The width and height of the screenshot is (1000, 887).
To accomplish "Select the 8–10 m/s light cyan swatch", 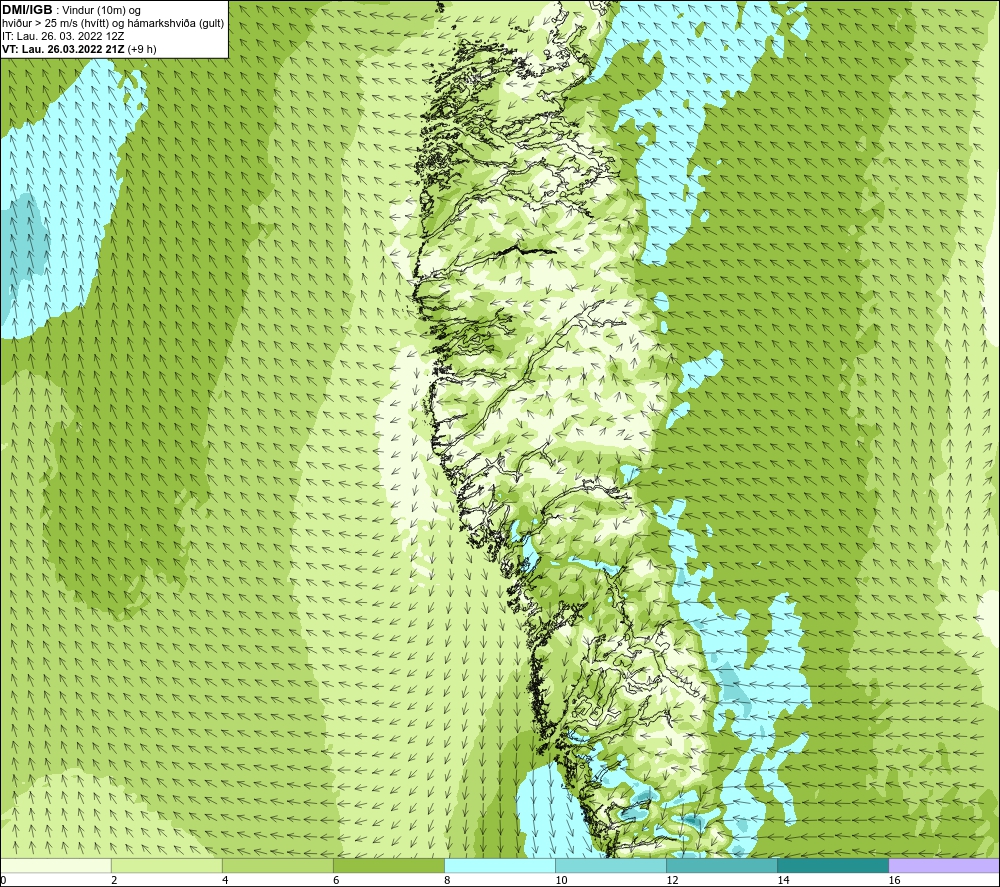I will pyautogui.click(x=500, y=865).
